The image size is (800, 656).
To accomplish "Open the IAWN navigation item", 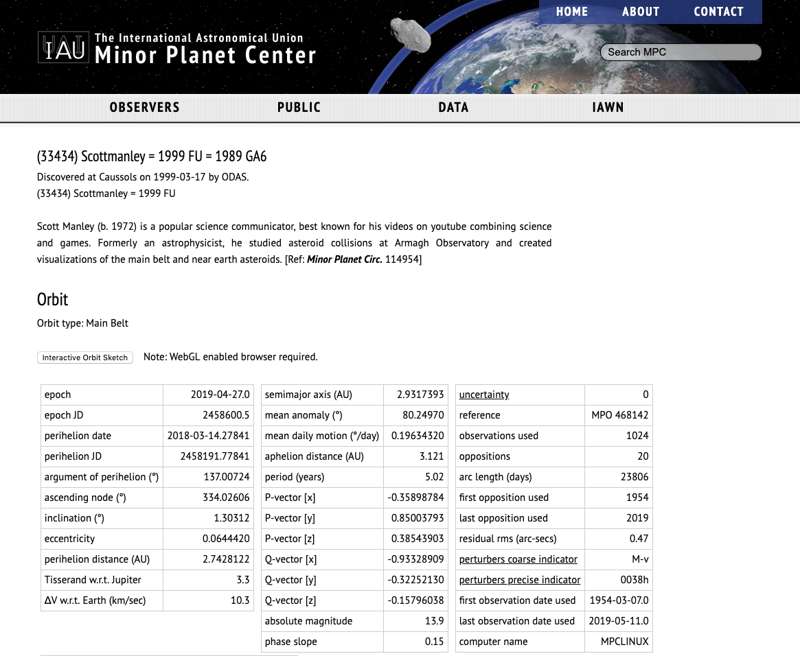I will pos(607,107).
